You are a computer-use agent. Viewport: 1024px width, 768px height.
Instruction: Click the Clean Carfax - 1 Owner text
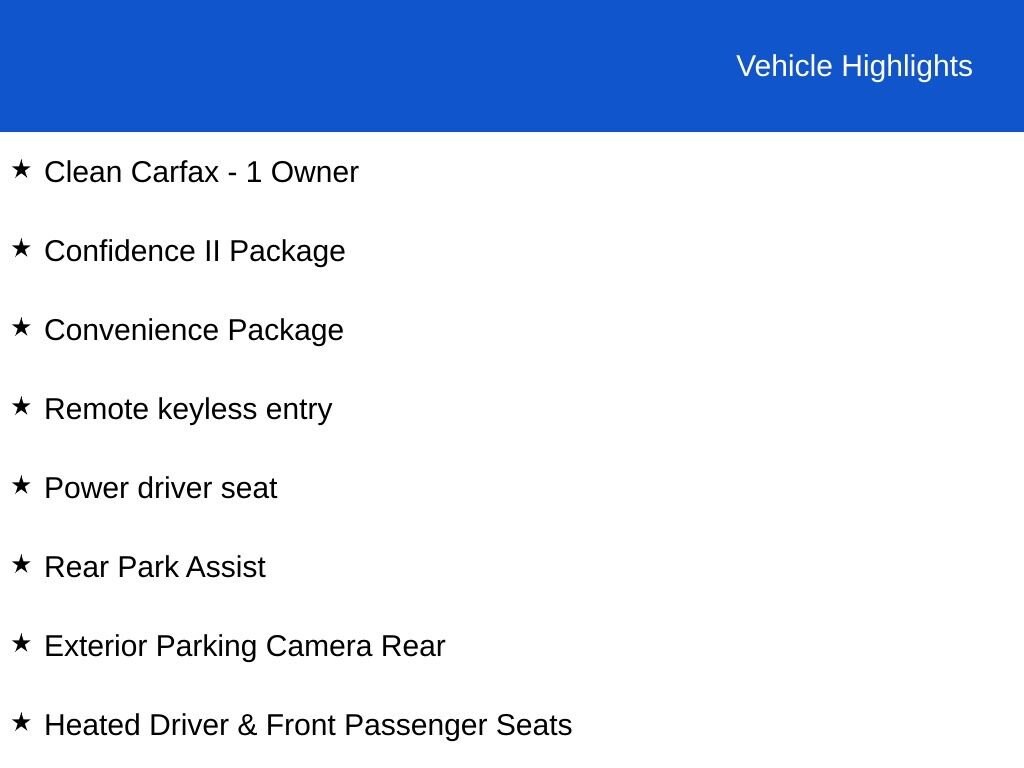coord(201,172)
